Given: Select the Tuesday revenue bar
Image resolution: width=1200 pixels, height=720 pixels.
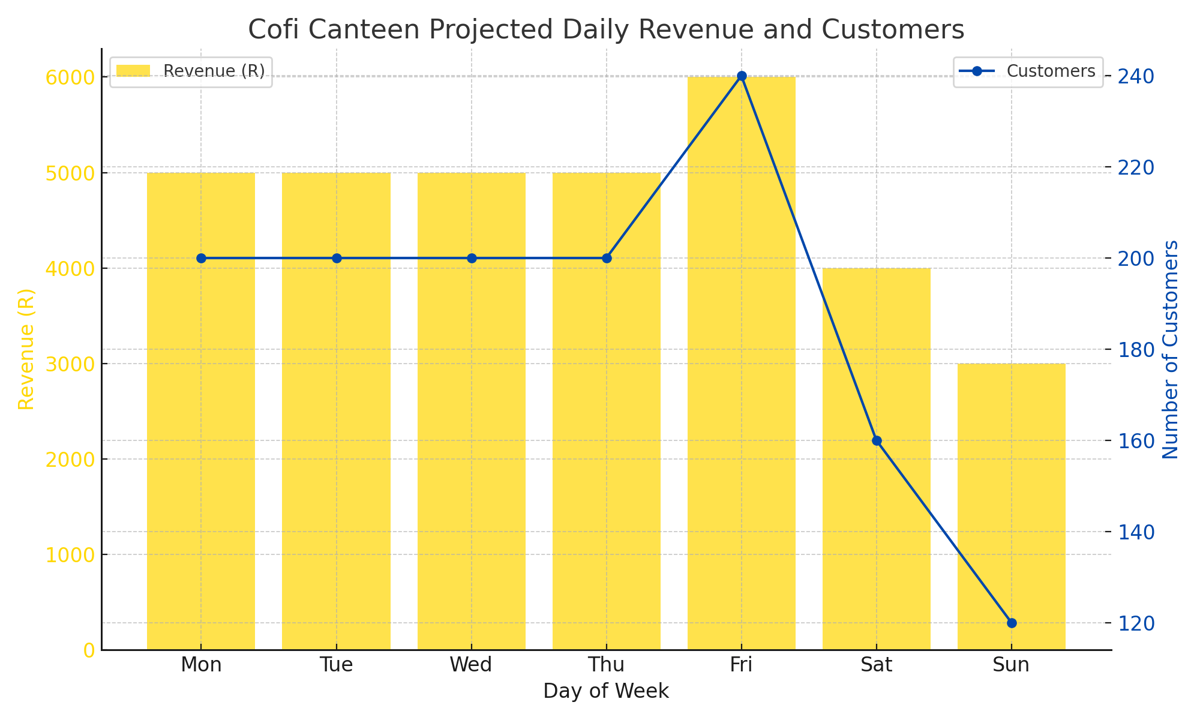Looking at the screenshot, I should click(x=336, y=411).
